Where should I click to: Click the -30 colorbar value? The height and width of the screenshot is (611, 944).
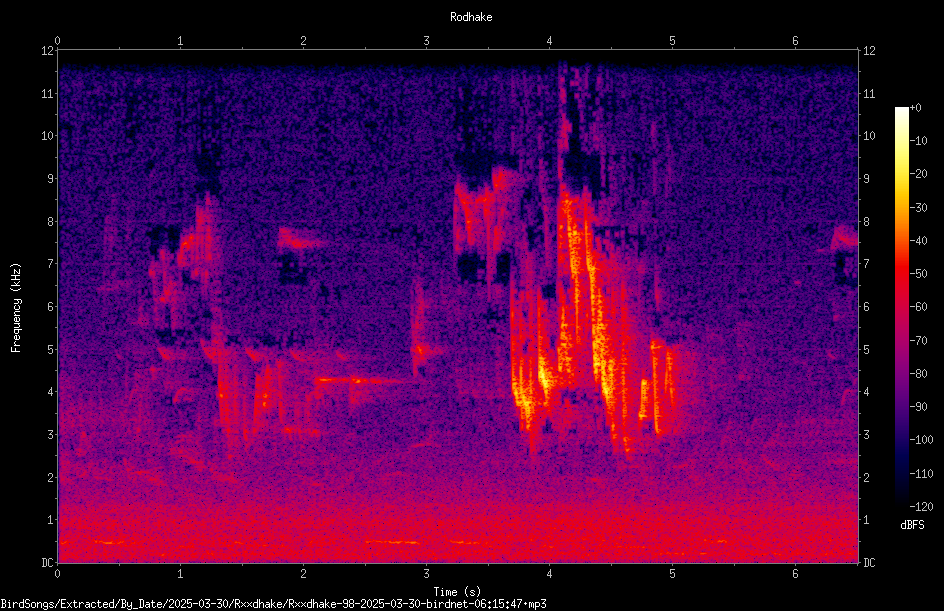pyautogui.click(x=918, y=208)
